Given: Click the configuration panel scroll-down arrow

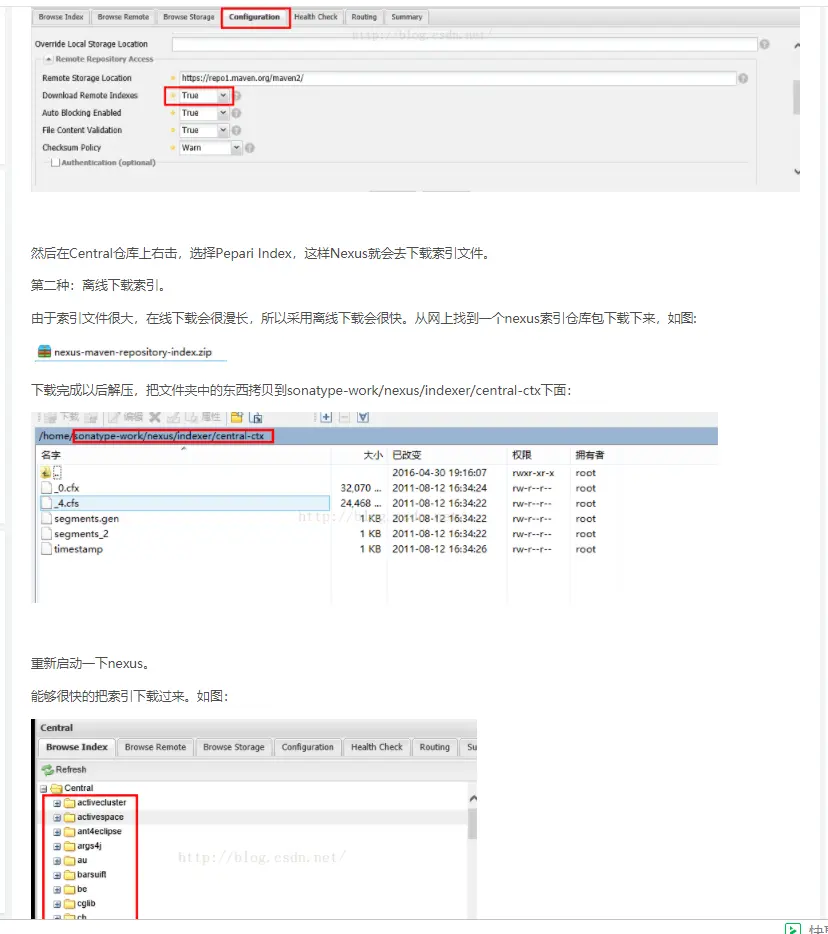Looking at the screenshot, I should point(796,172).
